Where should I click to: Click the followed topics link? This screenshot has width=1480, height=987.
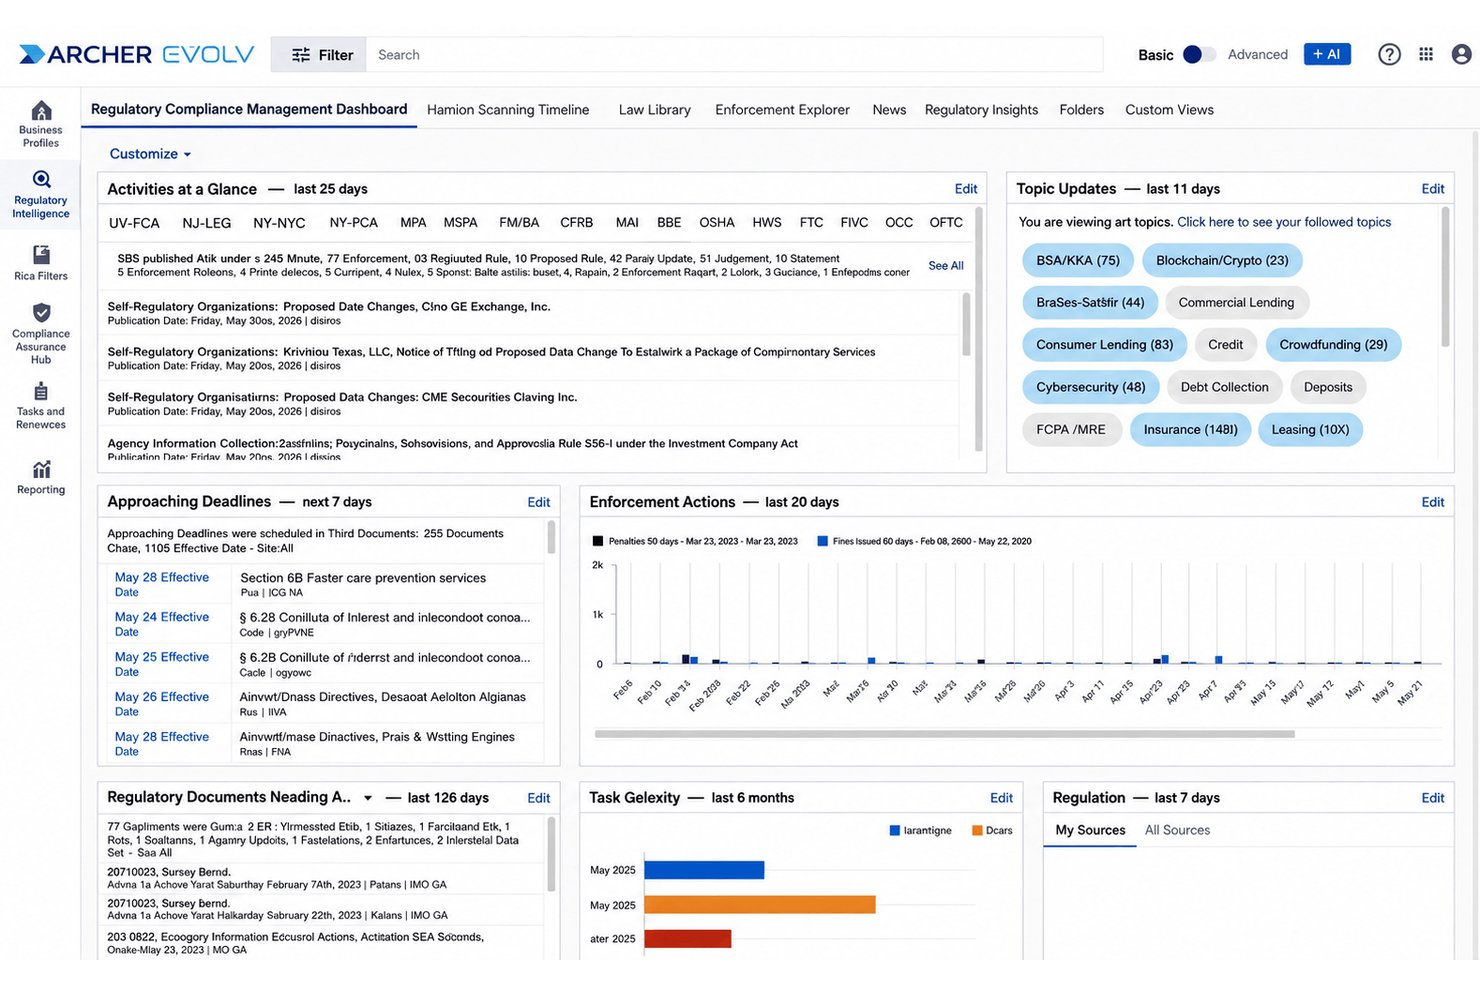point(1284,222)
